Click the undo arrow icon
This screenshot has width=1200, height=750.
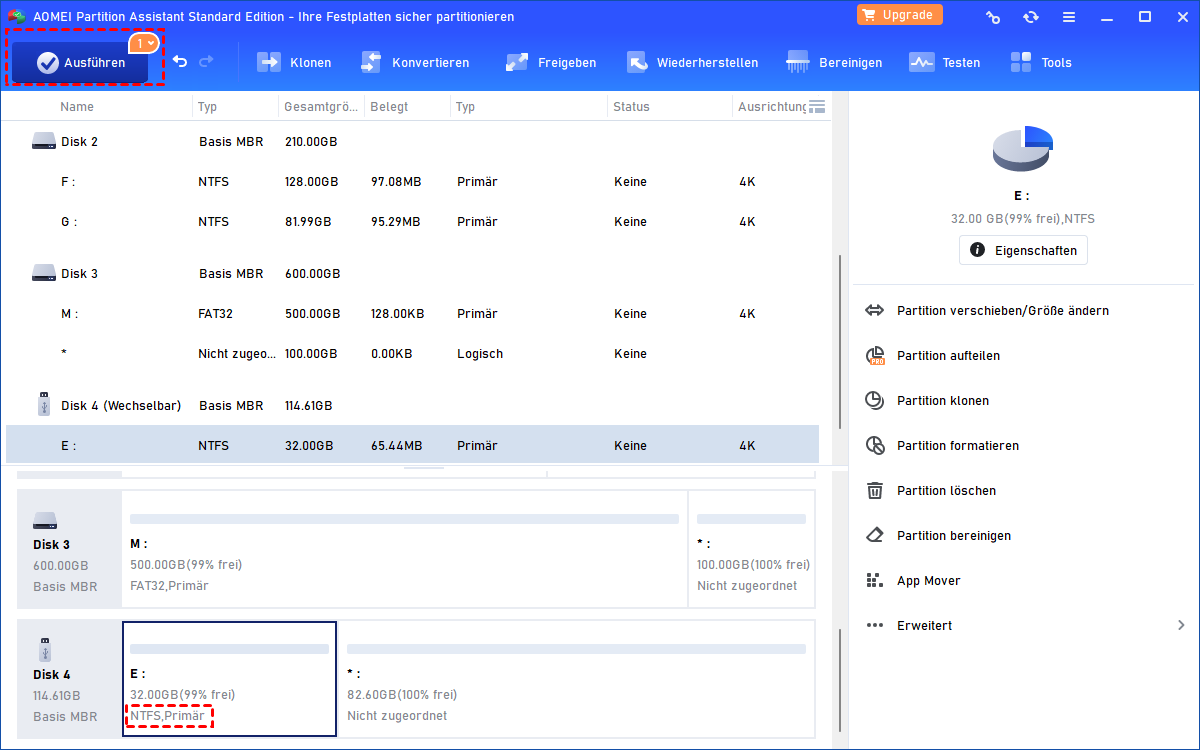[x=180, y=62]
